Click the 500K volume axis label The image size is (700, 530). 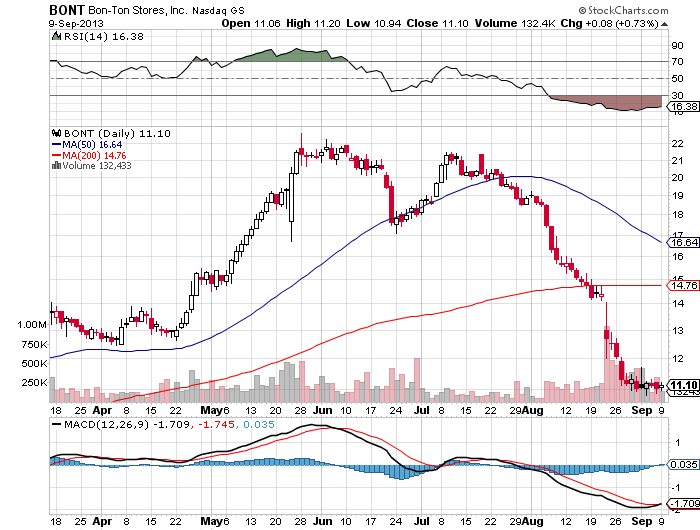[x=34, y=363]
